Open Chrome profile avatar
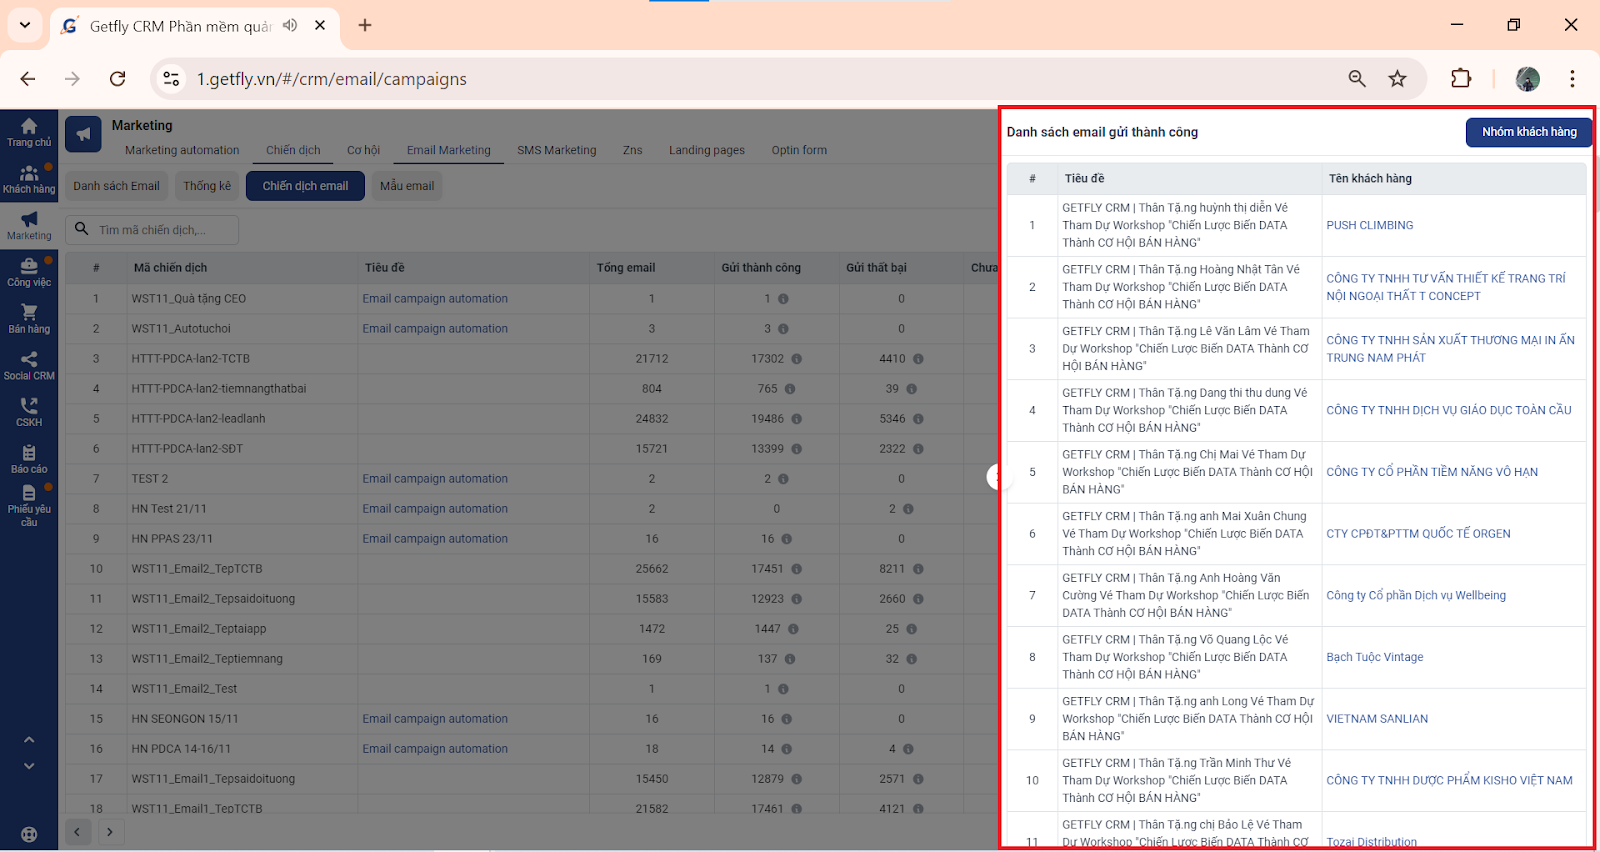This screenshot has height=852, width=1600. click(1528, 79)
